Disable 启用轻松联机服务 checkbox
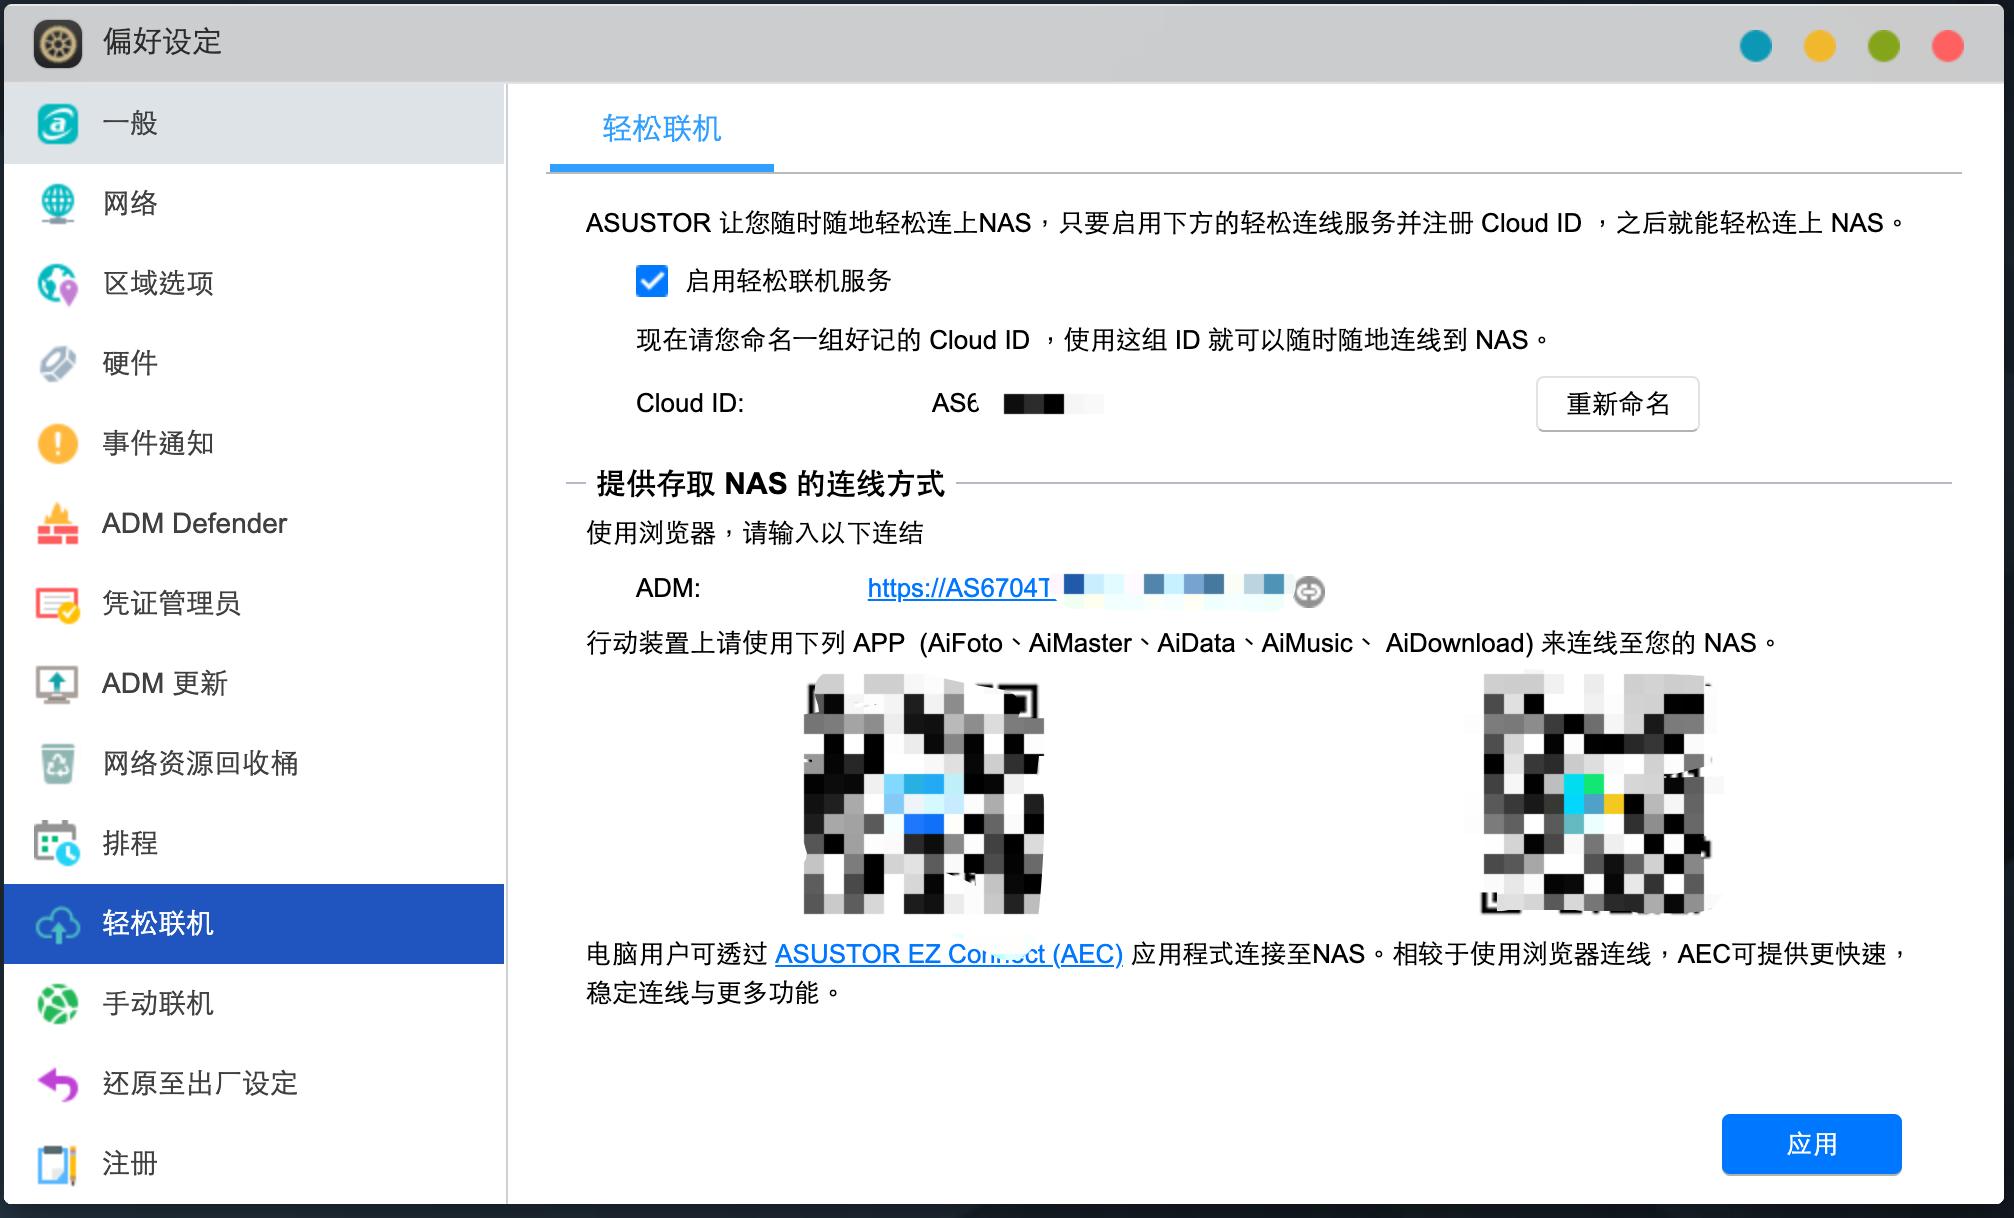 [x=651, y=283]
